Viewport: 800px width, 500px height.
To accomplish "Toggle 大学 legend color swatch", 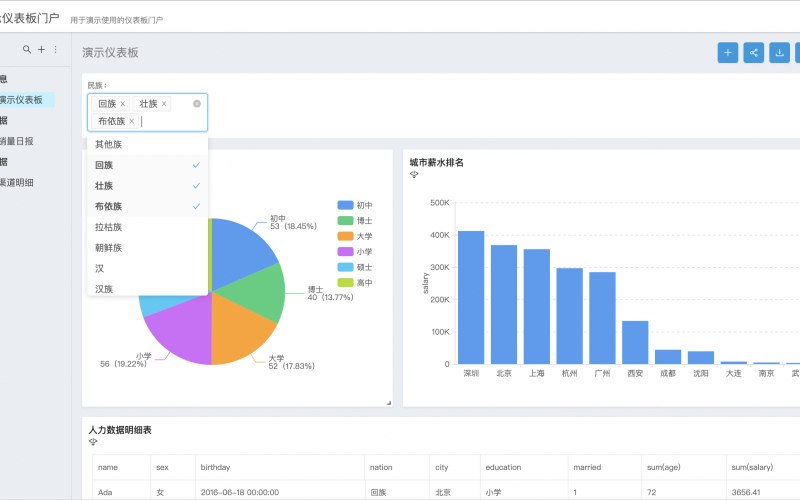I will coord(345,236).
